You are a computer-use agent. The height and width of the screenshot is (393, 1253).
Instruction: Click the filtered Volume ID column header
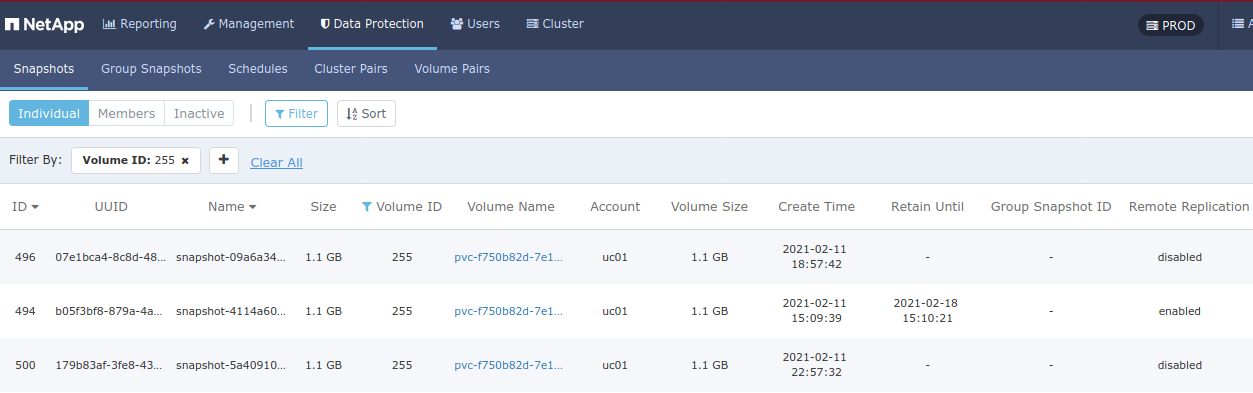(x=402, y=207)
